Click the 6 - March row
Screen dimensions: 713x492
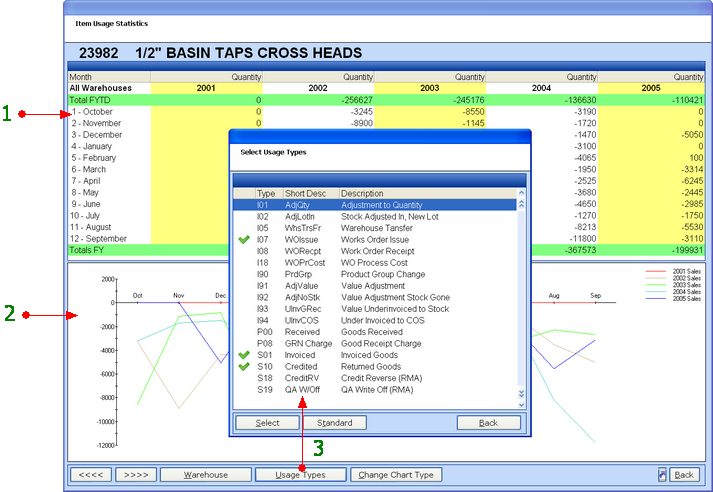click(x=109, y=170)
